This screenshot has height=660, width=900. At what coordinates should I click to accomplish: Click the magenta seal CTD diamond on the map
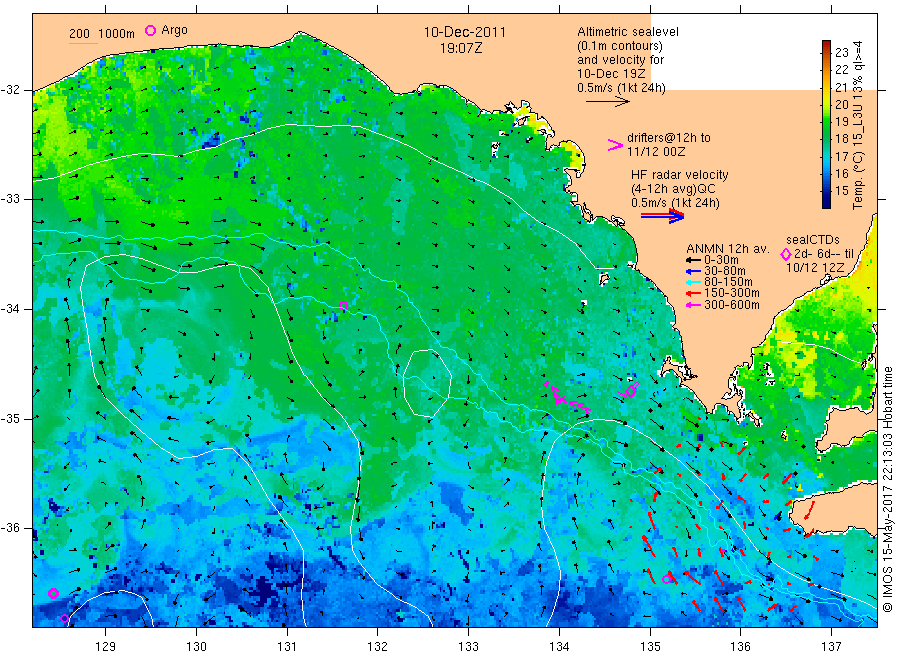630,391
